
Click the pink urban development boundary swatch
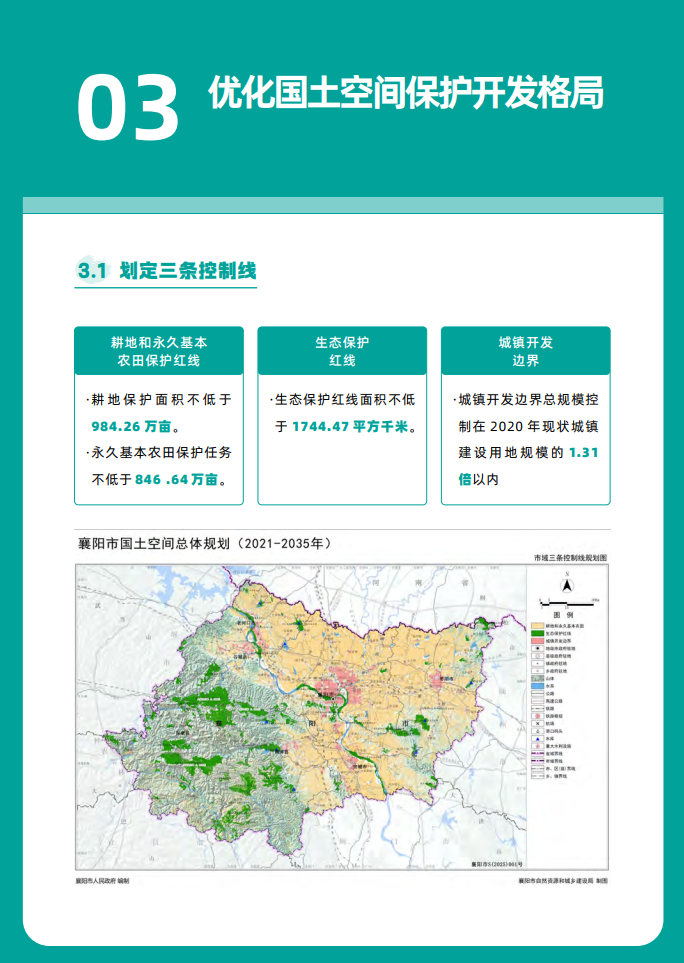(x=536, y=643)
